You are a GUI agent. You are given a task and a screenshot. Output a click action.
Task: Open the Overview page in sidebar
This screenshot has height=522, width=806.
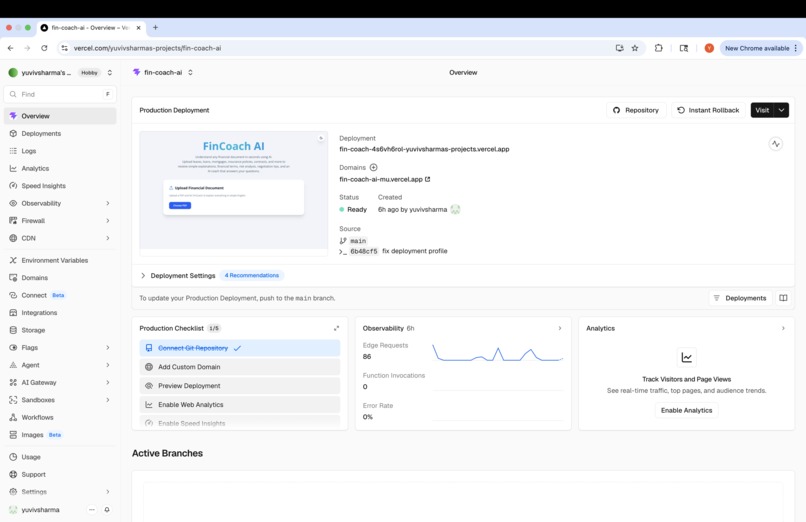click(60, 116)
